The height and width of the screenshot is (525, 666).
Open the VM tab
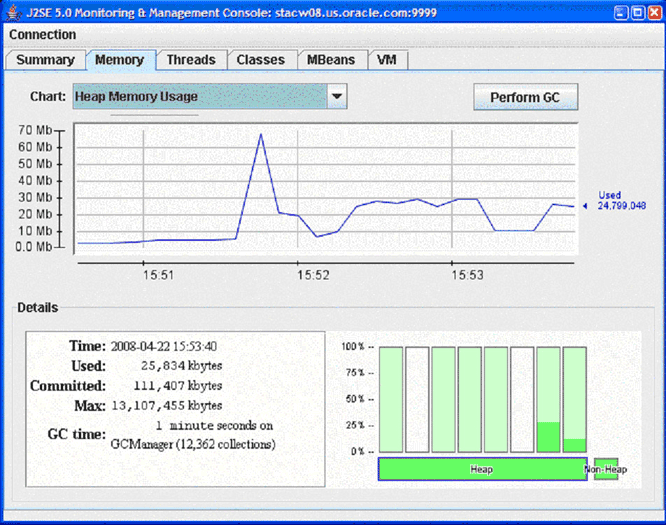(x=388, y=60)
